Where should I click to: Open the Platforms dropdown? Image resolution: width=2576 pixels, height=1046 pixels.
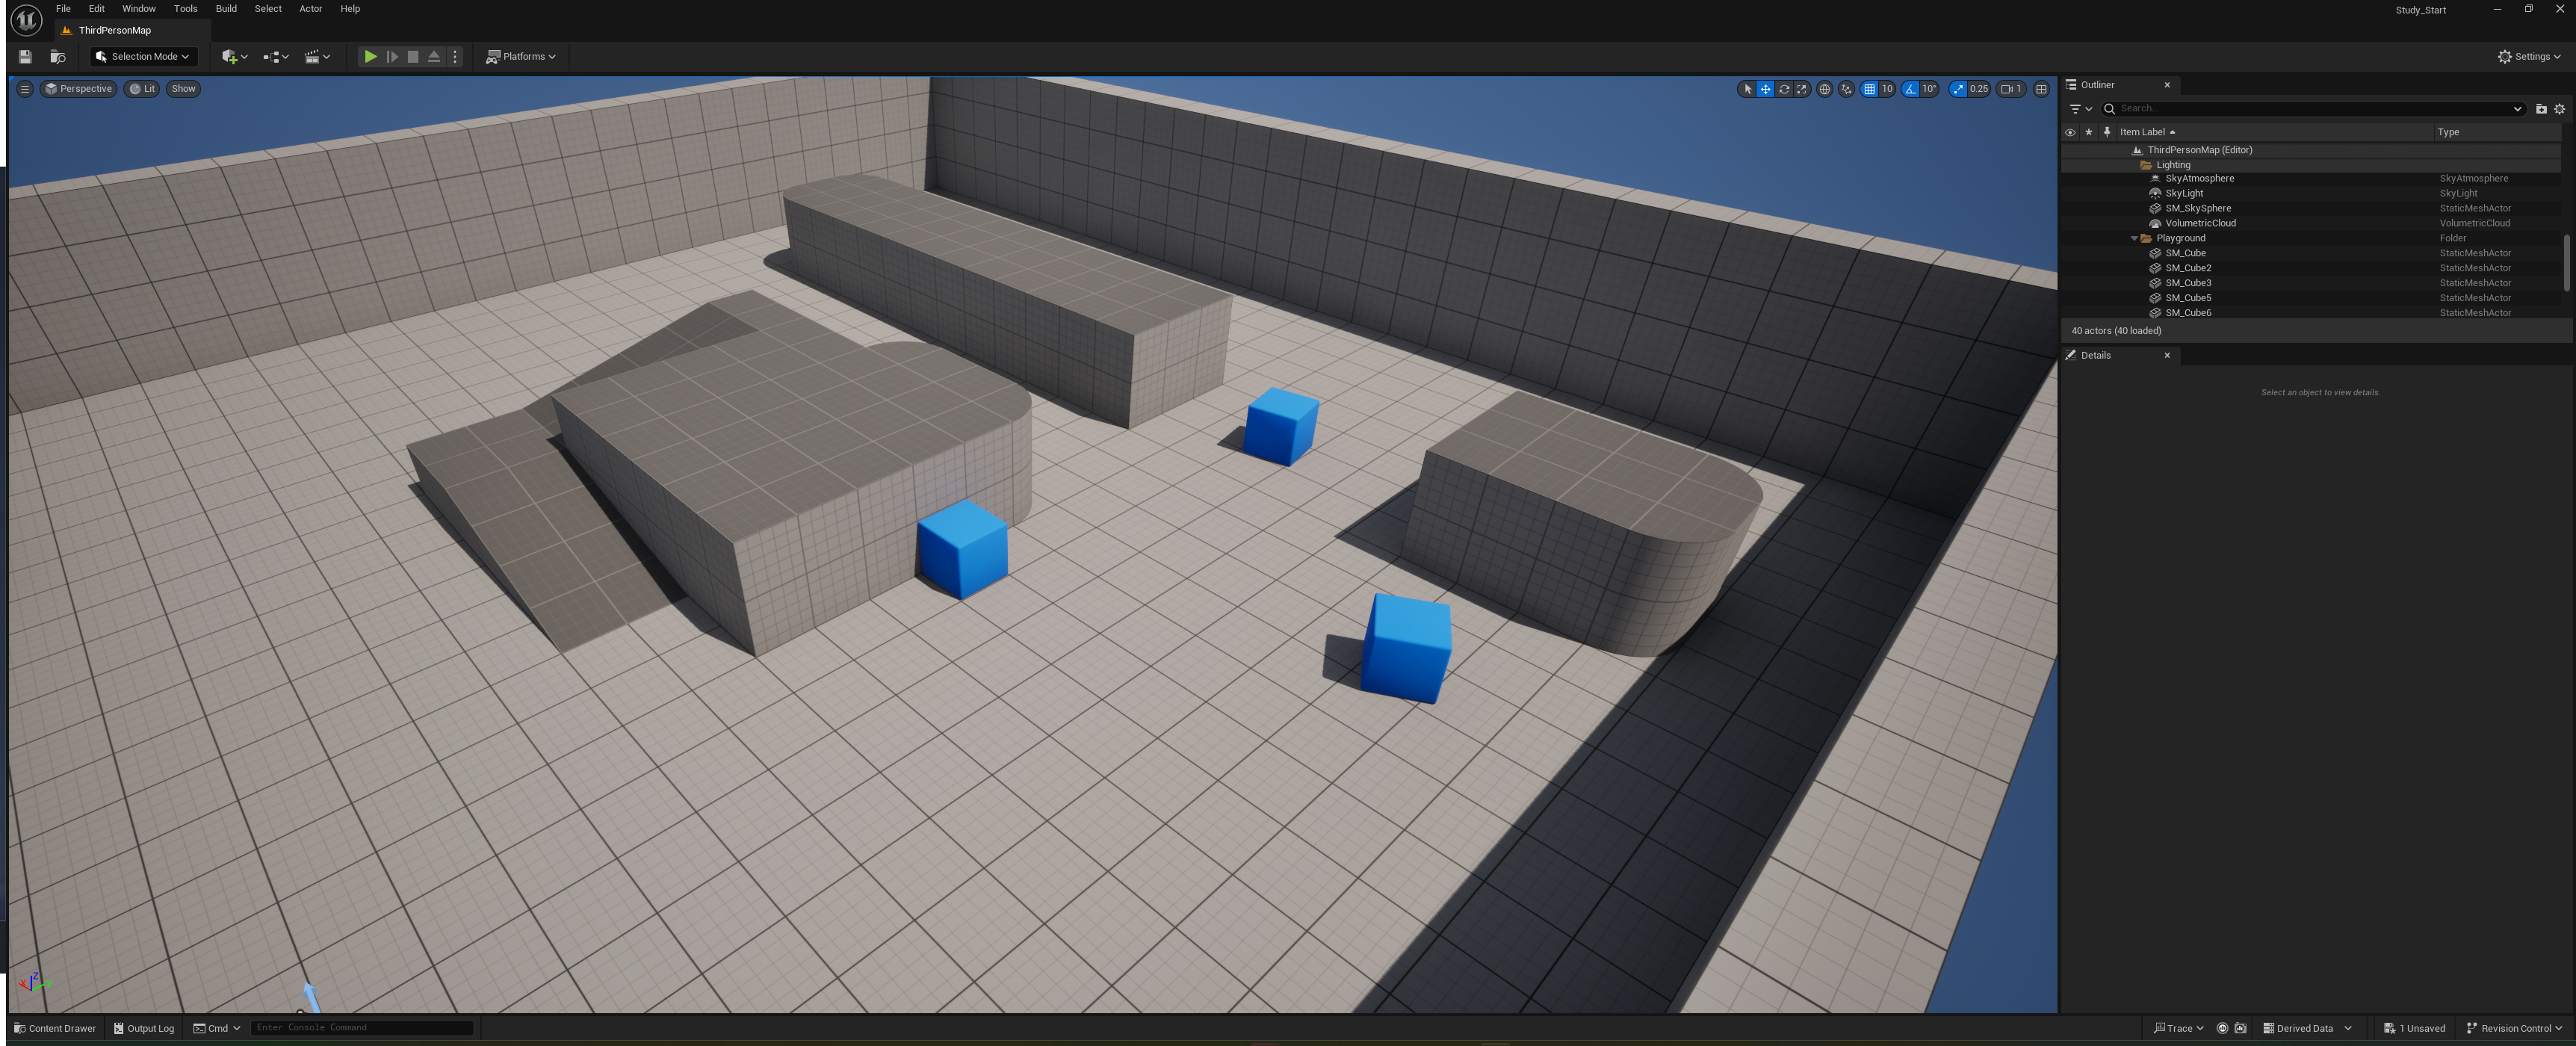pos(520,57)
